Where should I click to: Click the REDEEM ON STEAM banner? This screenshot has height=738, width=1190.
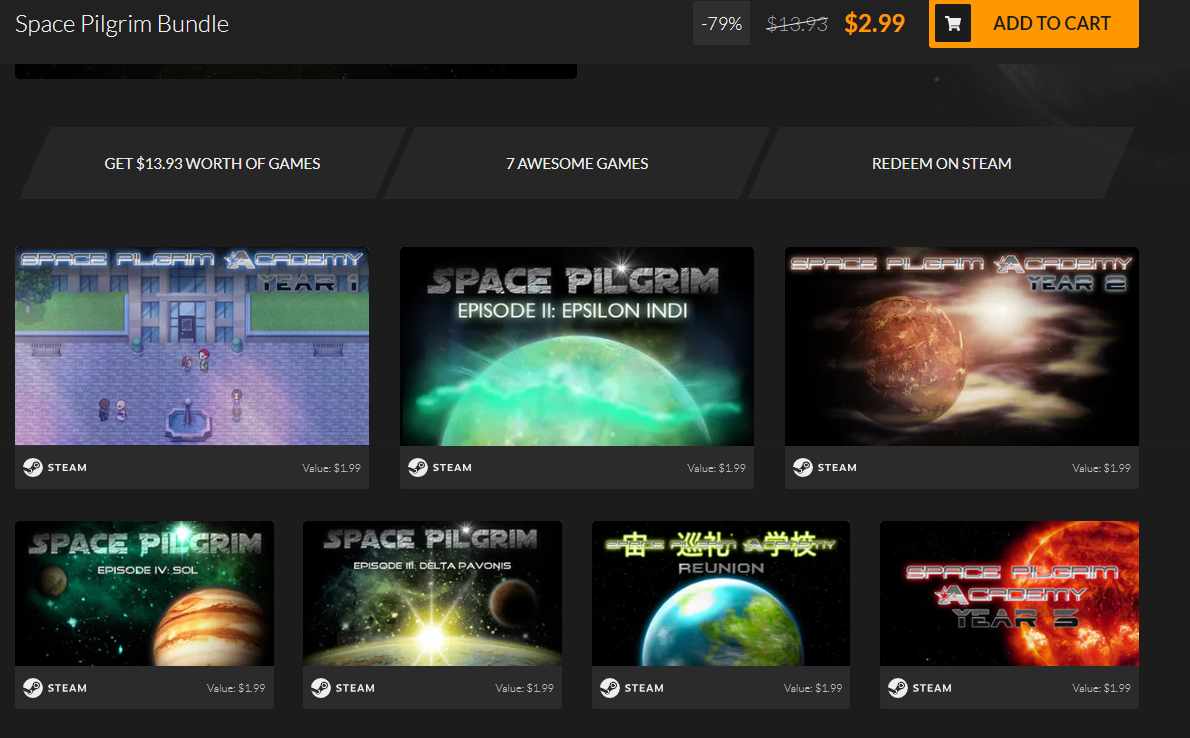(x=941, y=163)
